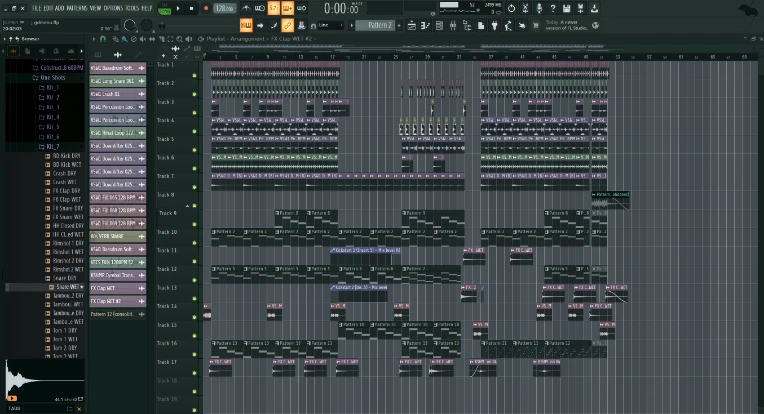764x414 pixels.
Task: Open the help question mark icon
Action: [x=552, y=8]
